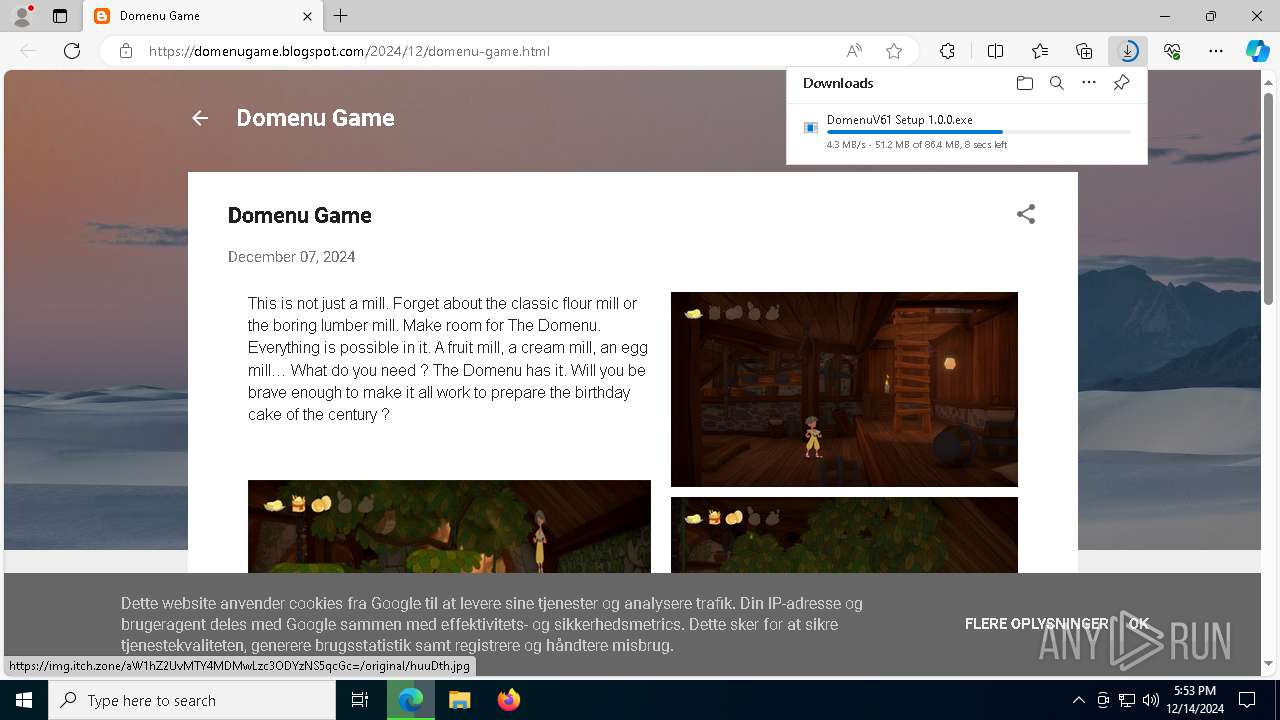Image resolution: width=1280 pixels, height=720 pixels.
Task: Open the mill interior screenshot with staircase
Action: coord(844,389)
